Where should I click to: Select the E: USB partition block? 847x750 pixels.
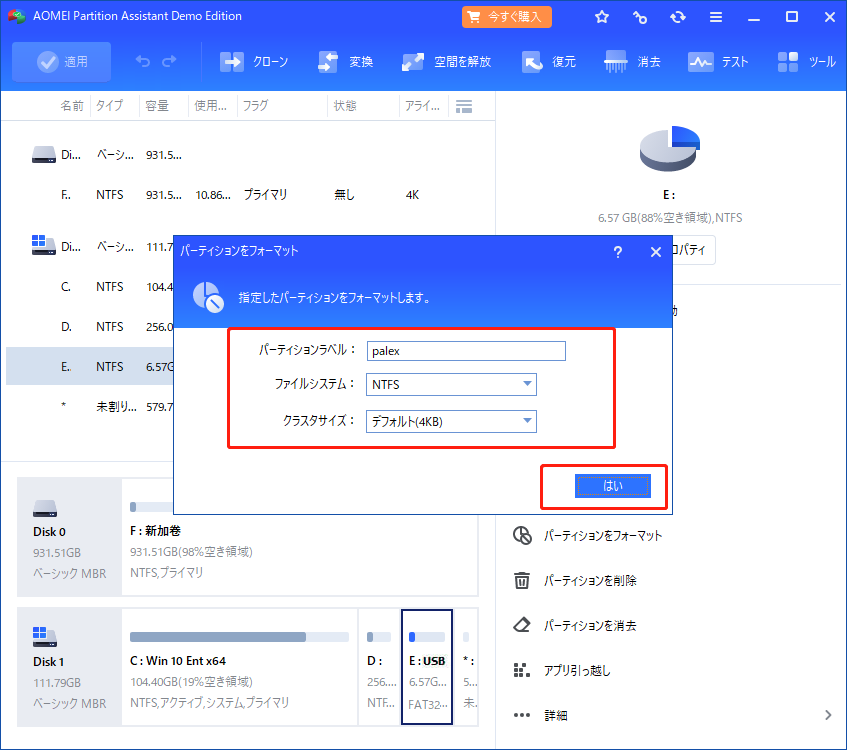click(427, 667)
